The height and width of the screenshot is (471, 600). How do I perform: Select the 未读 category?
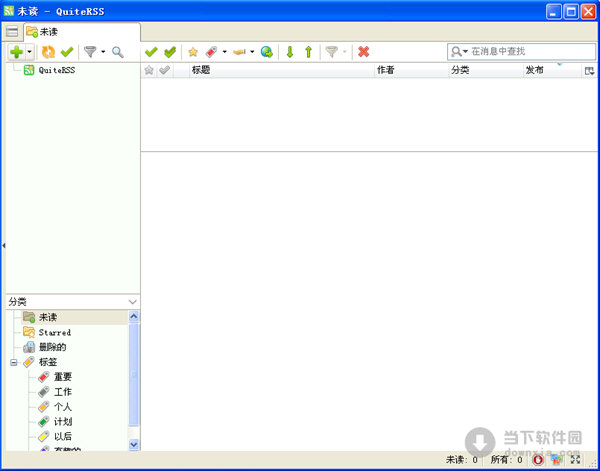click(x=75, y=317)
